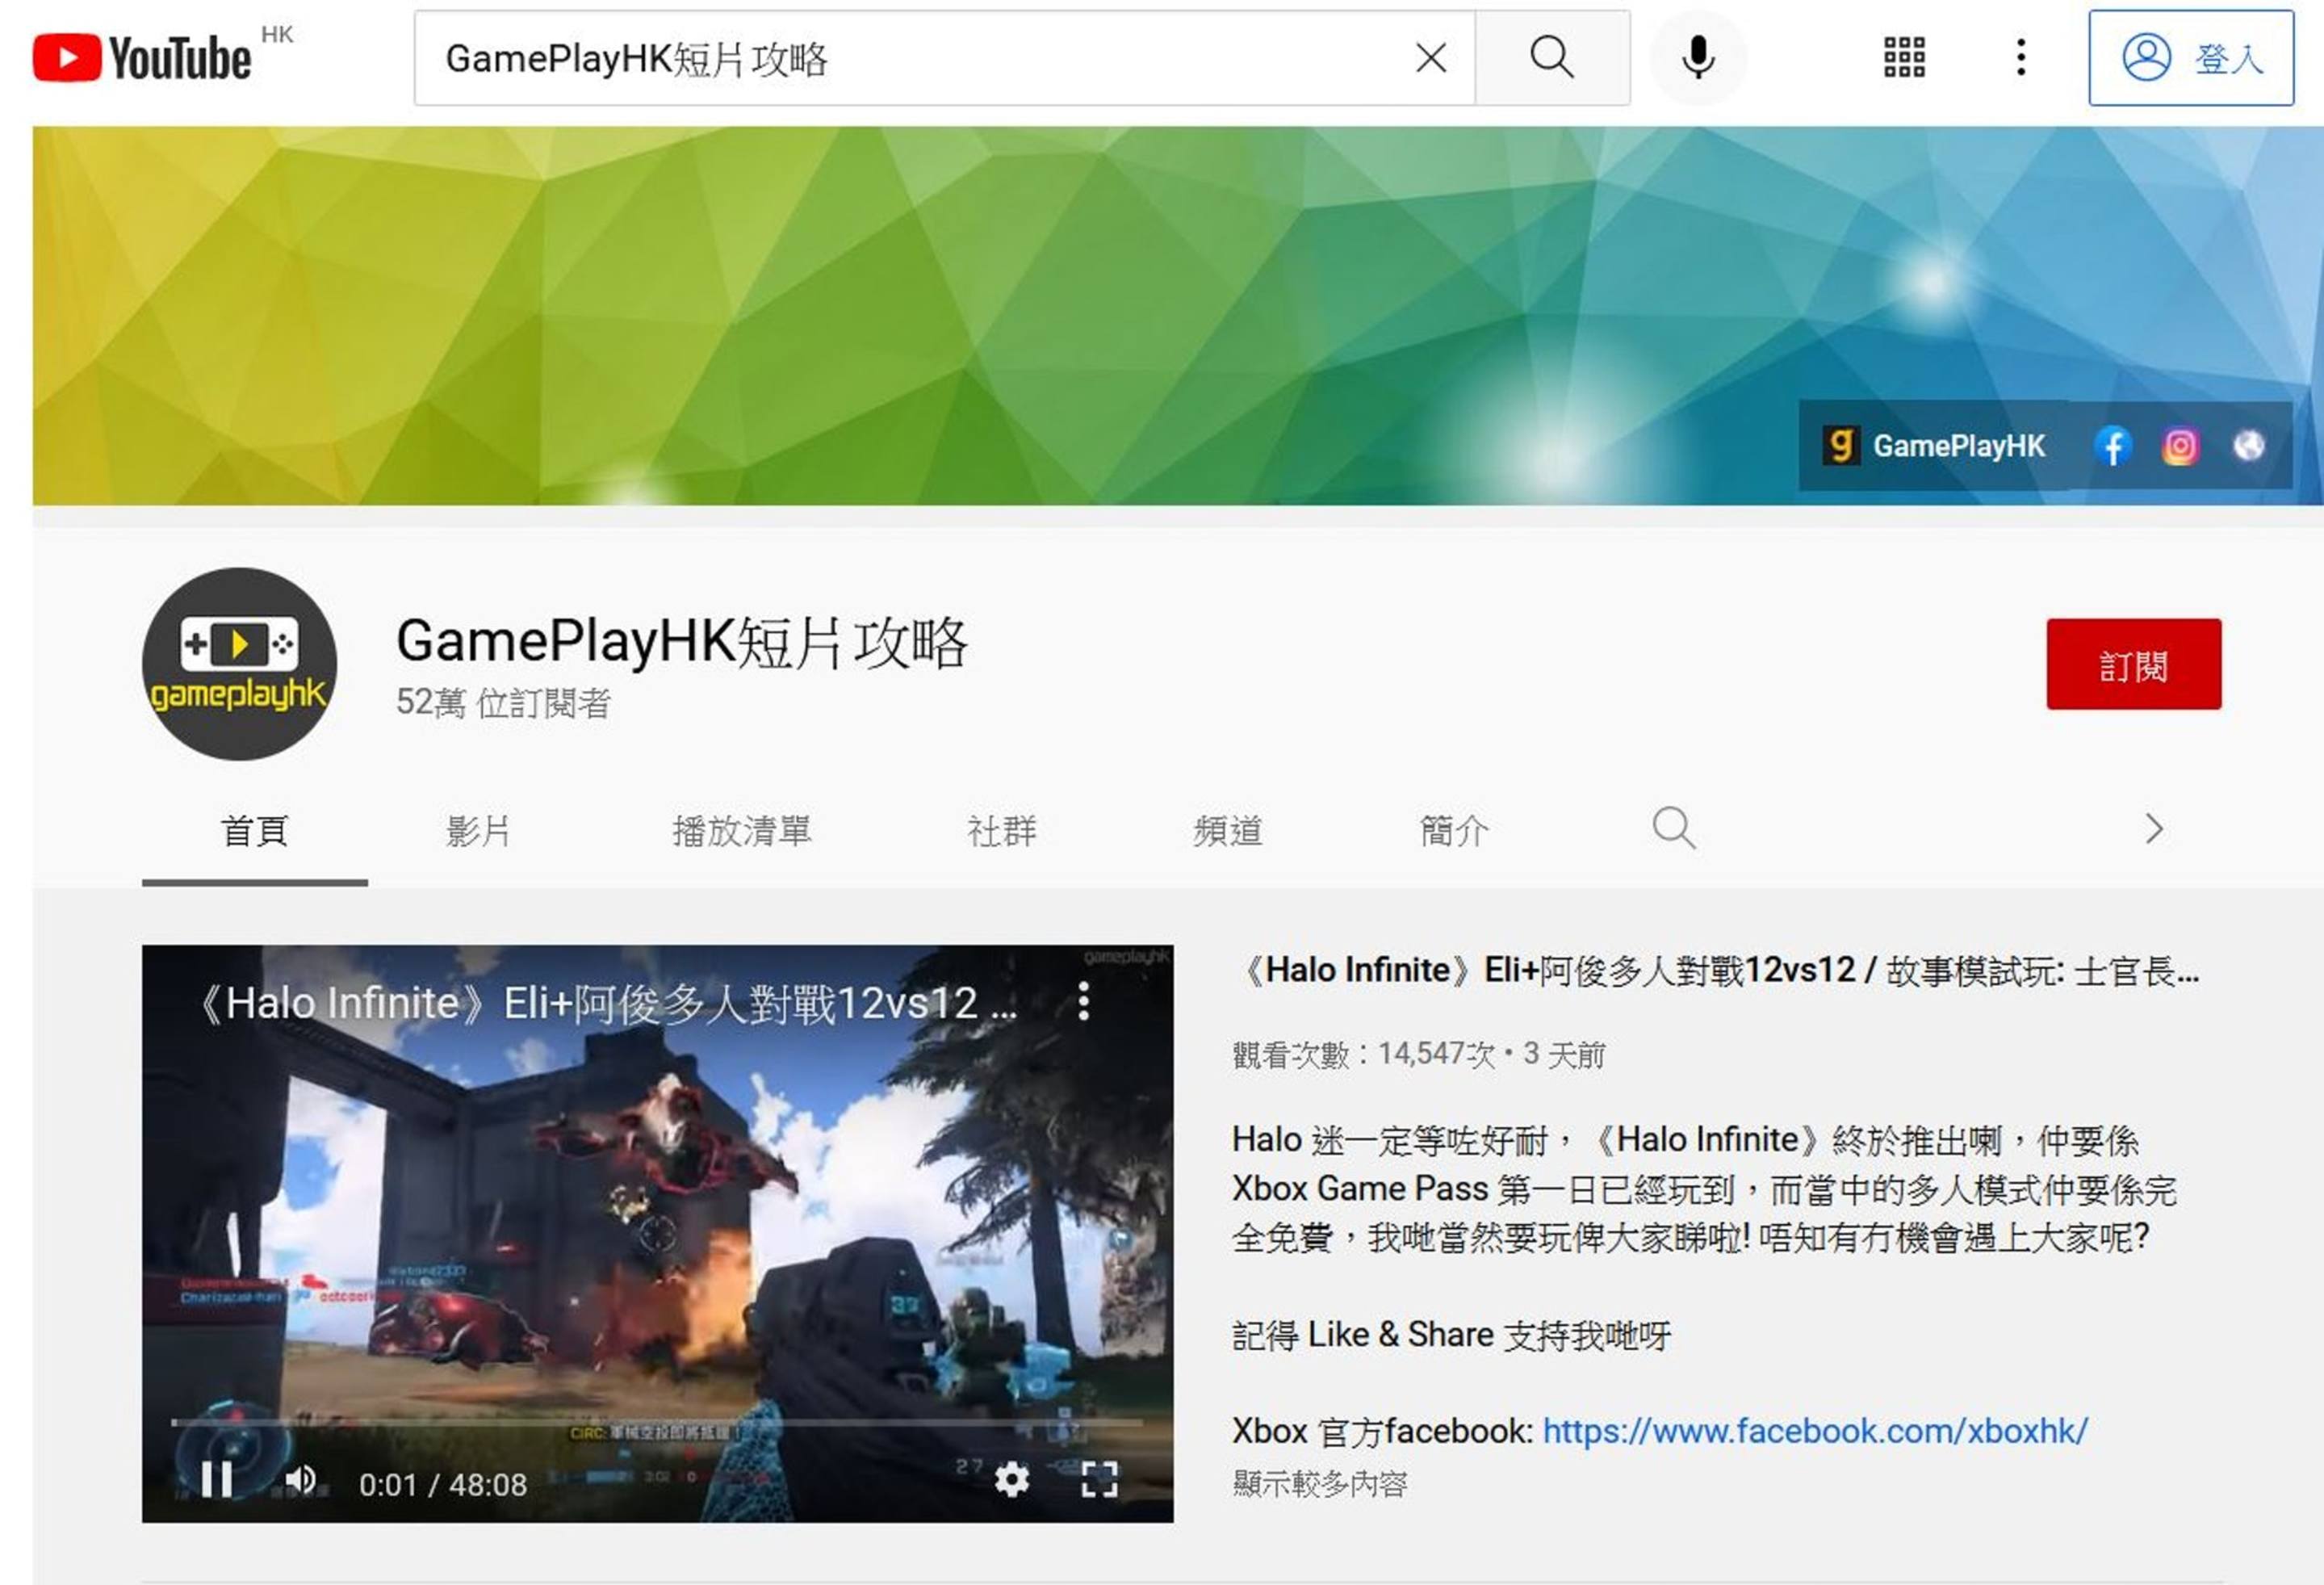Image resolution: width=2324 pixels, height=1585 pixels.
Task: Show more tabs with the right chevron
Action: [x=2154, y=829]
